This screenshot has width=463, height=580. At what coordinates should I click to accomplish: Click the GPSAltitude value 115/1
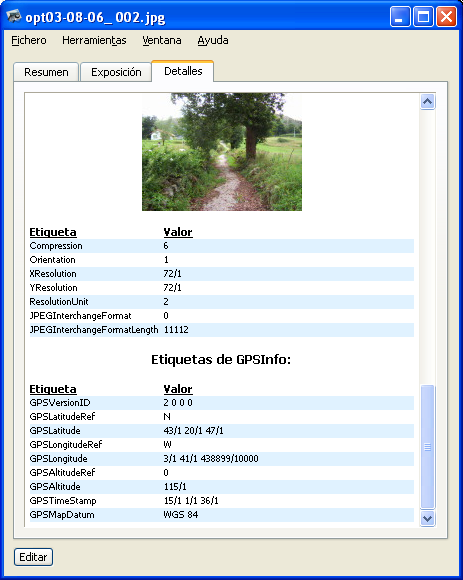(175, 486)
